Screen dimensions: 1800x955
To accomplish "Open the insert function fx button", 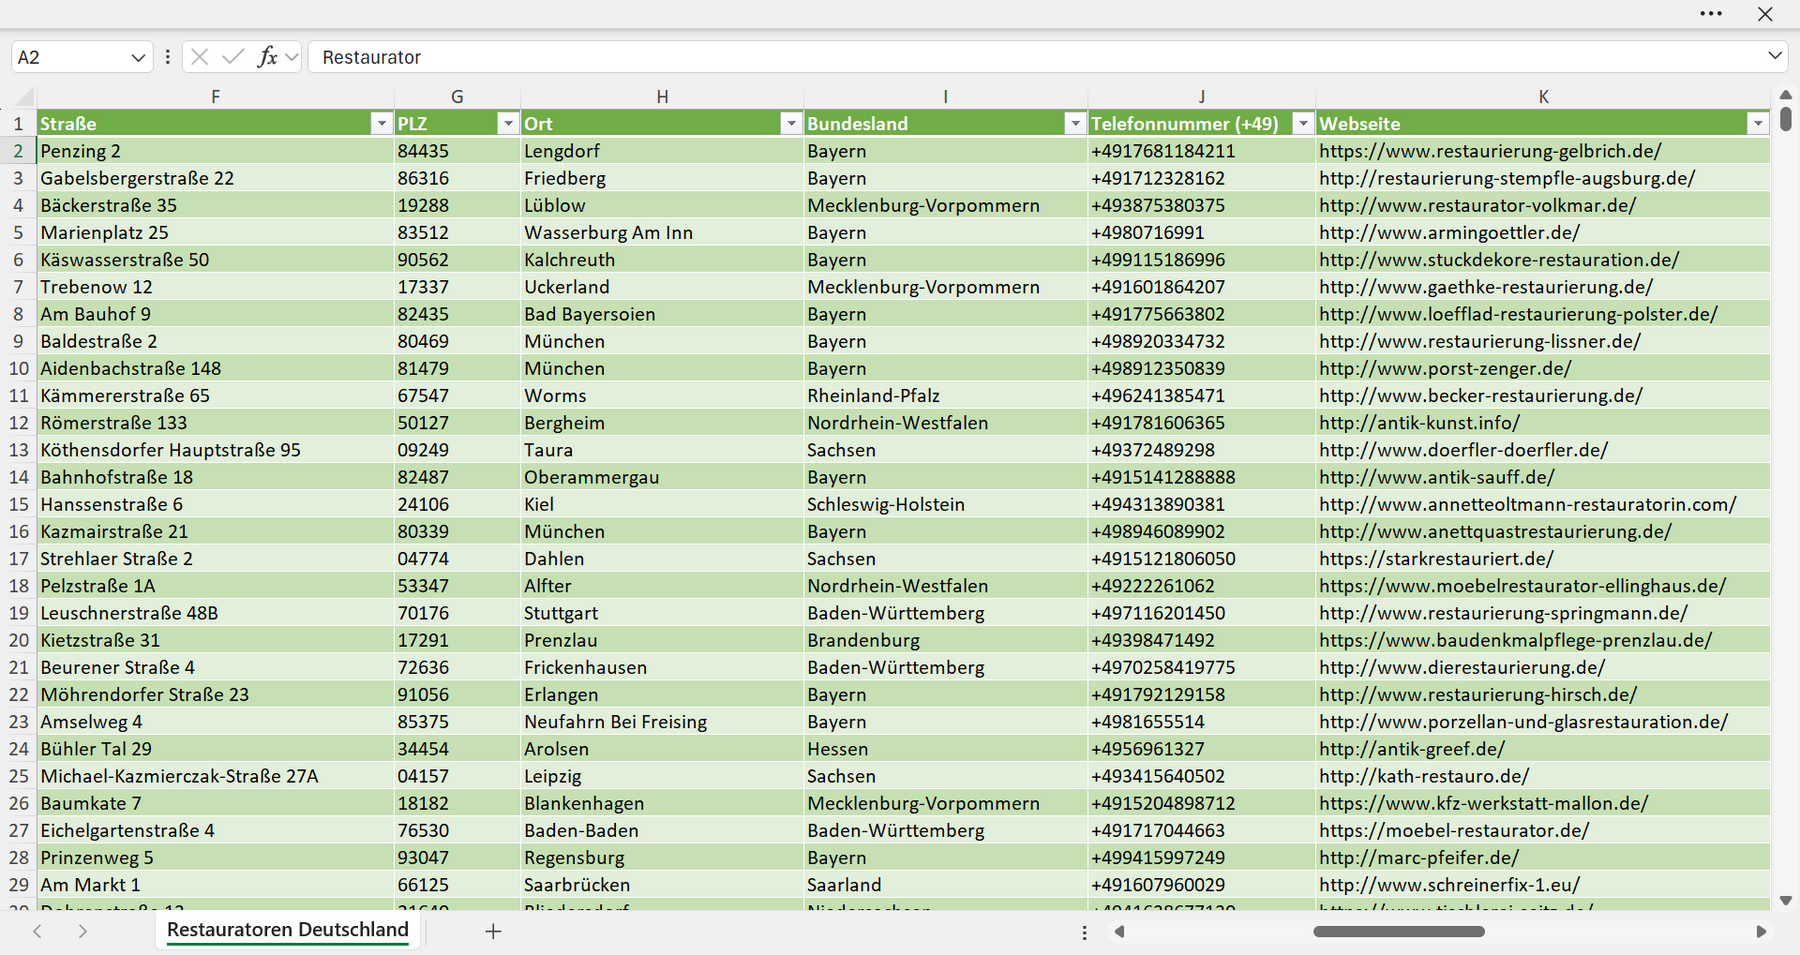I will click(x=267, y=57).
